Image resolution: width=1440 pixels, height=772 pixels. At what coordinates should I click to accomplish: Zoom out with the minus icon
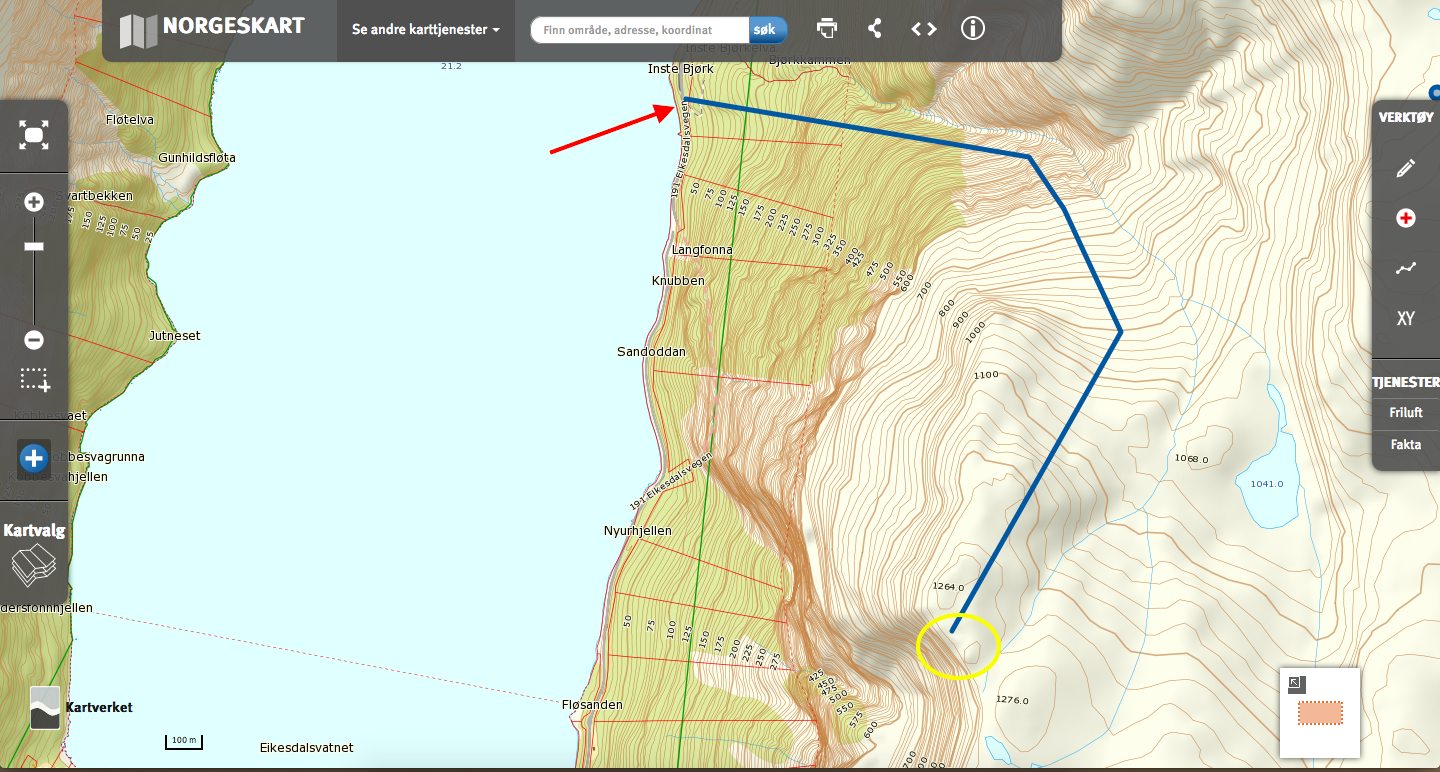point(34,340)
